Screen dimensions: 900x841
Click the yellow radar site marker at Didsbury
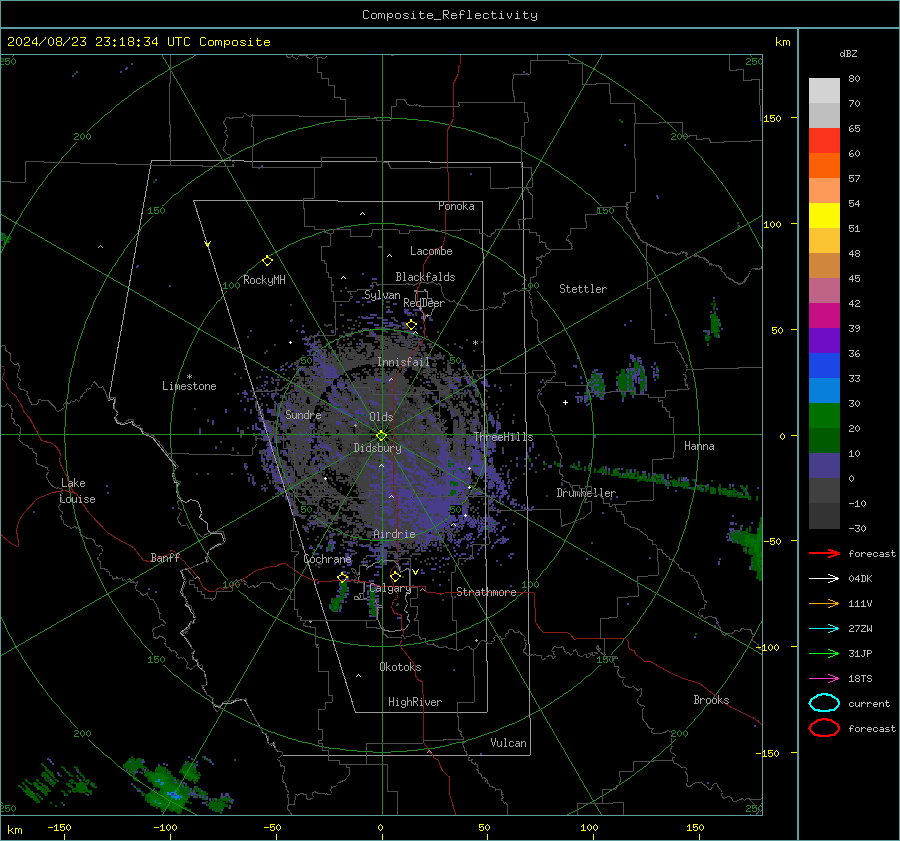click(382, 435)
